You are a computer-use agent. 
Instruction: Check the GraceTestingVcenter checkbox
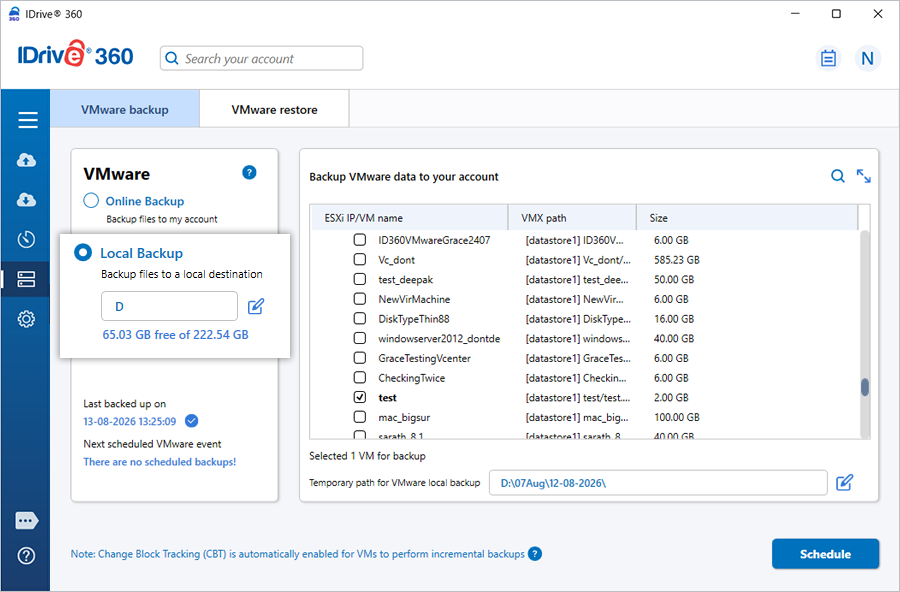tap(360, 358)
